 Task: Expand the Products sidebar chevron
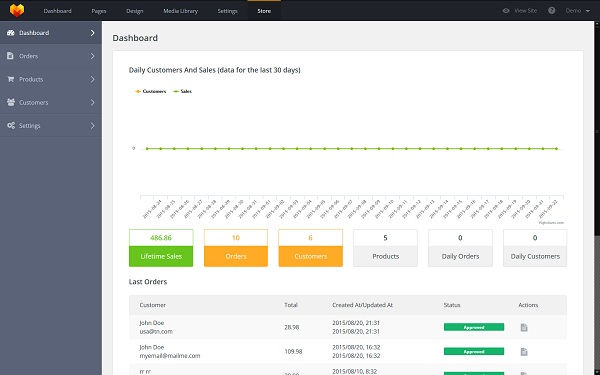tap(93, 79)
